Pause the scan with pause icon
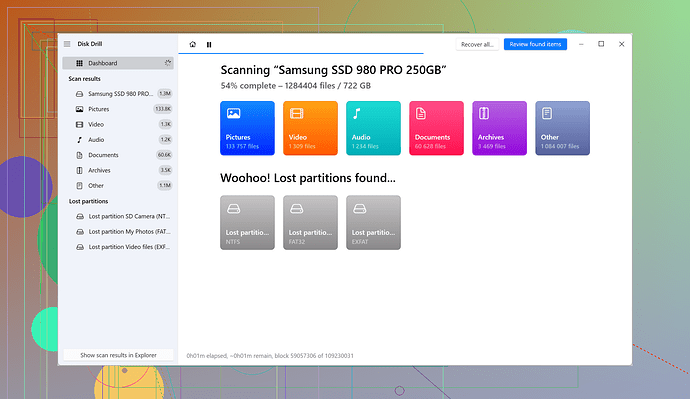 (x=209, y=44)
